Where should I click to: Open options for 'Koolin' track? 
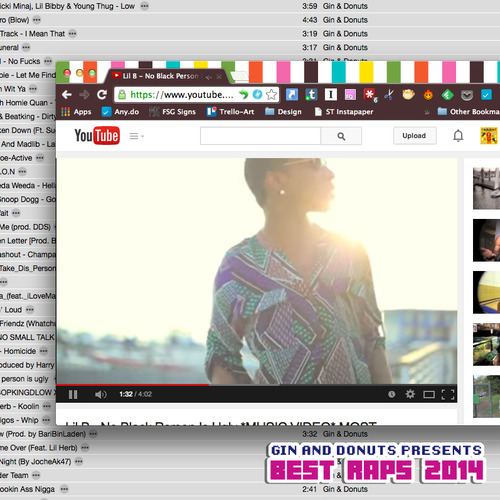click(x=47, y=406)
